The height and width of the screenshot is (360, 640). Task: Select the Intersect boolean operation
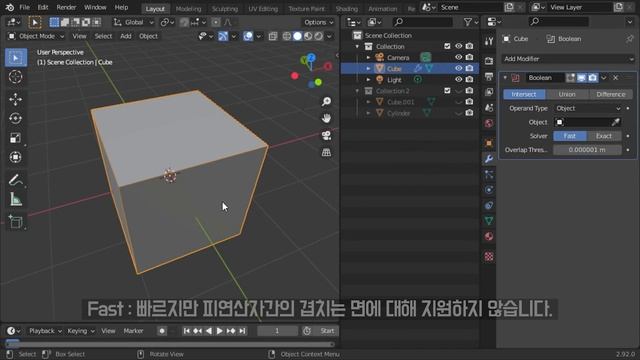pyautogui.click(x=524, y=94)
